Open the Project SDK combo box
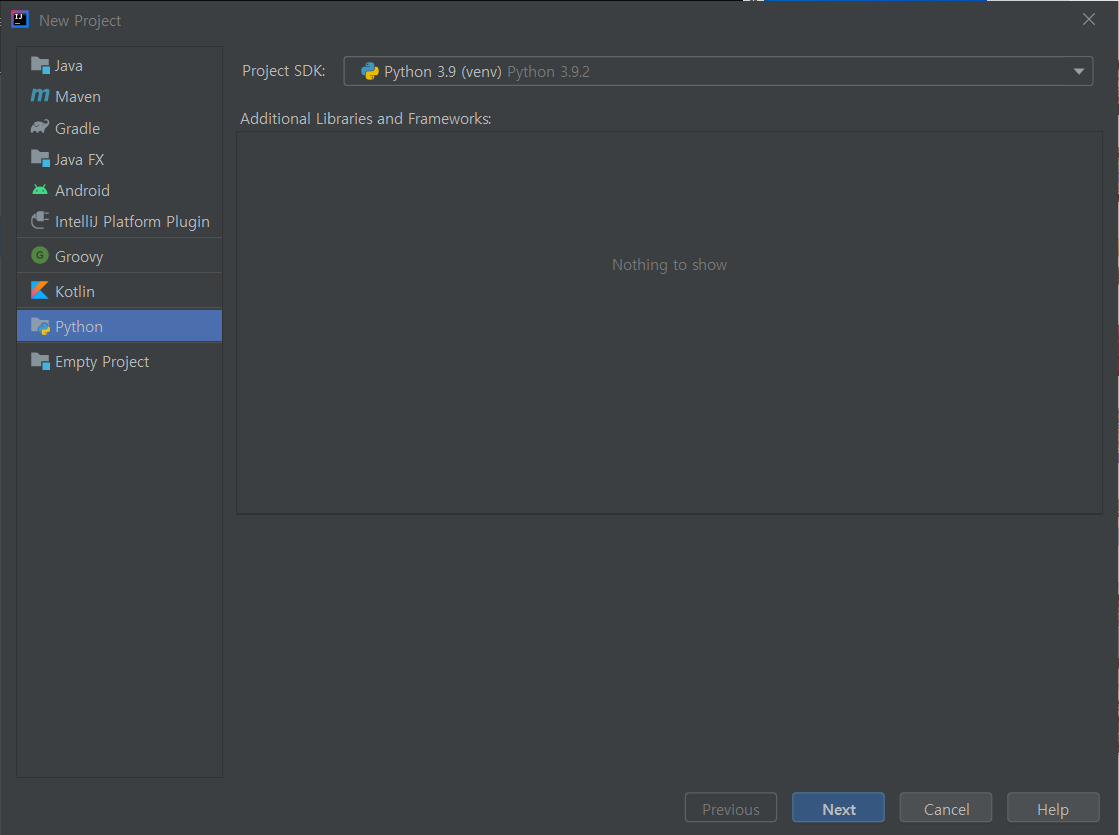The image size is (1119, 835). (x=718, y=71)
